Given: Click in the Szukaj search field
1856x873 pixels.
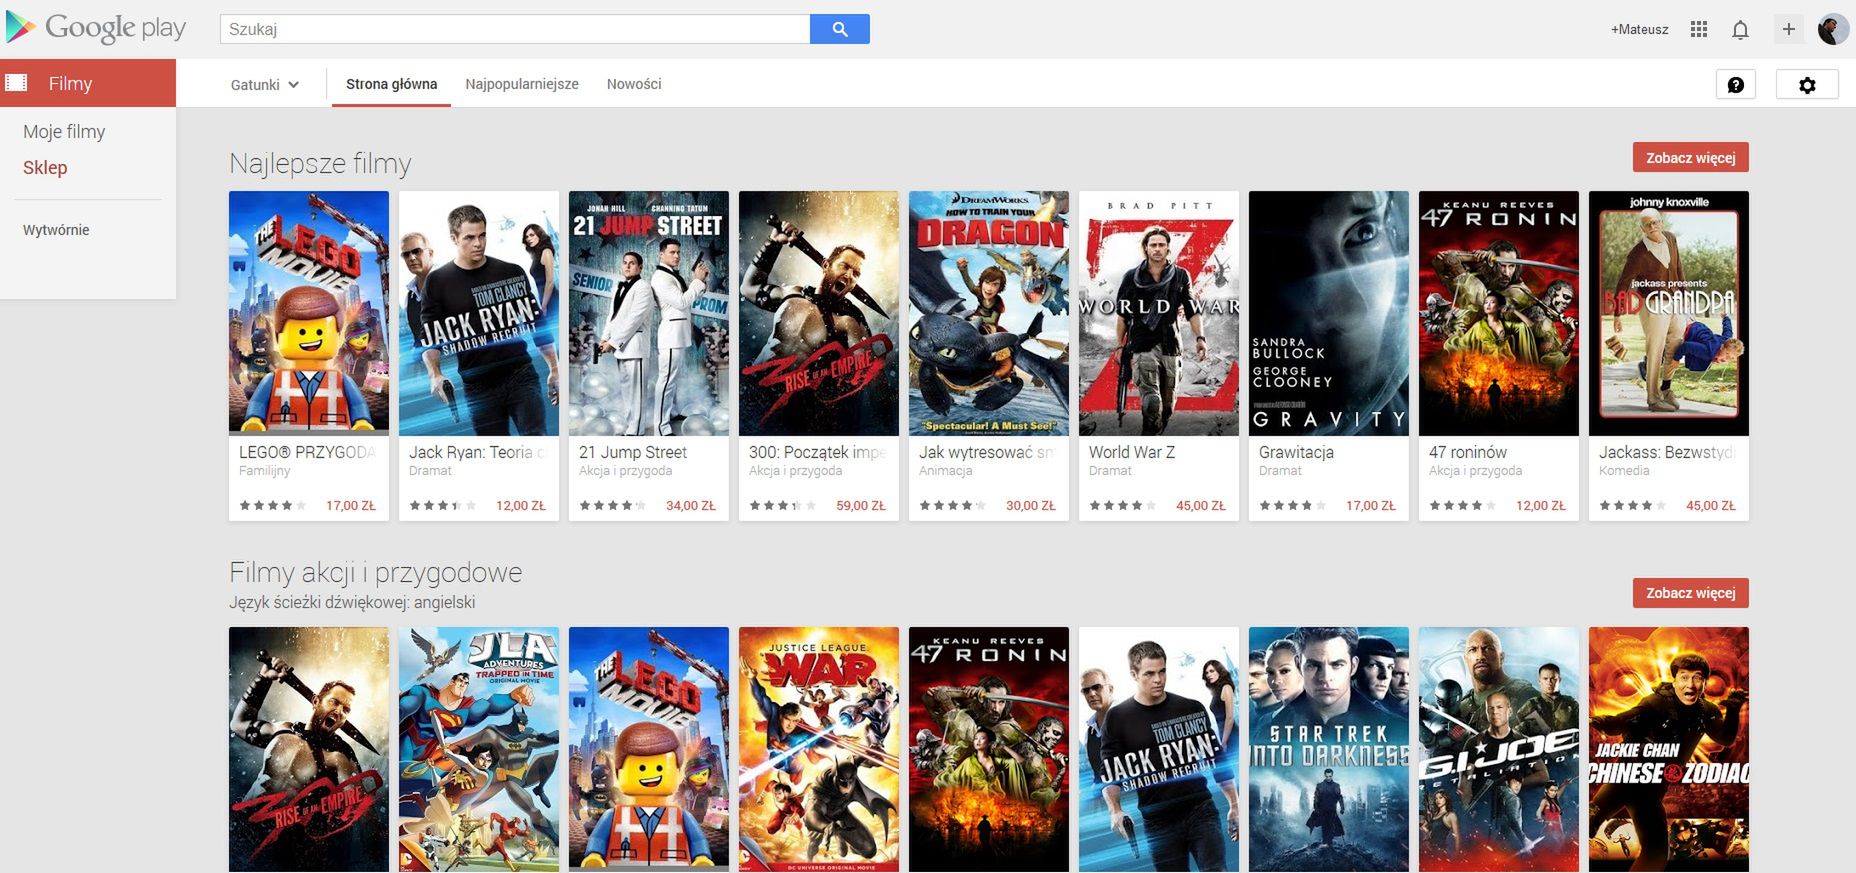Looking at the screenshot, I should 515,29.
